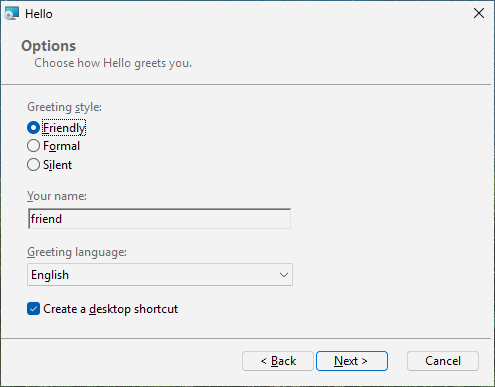Click the 'Your name:' label

tap(57, 196)
